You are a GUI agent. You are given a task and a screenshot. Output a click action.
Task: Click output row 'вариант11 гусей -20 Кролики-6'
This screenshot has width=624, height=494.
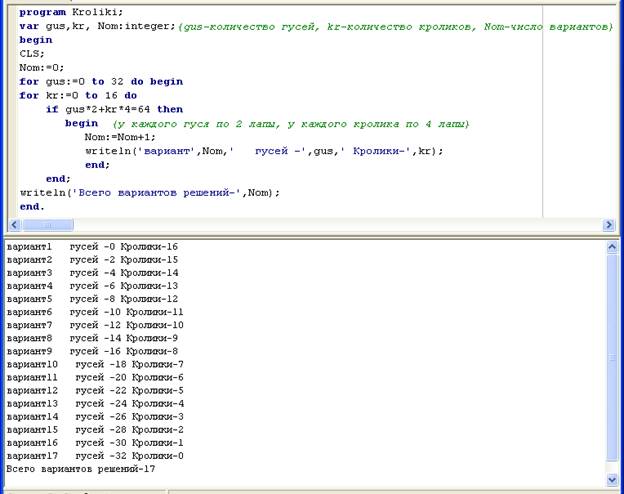point(95,377)
